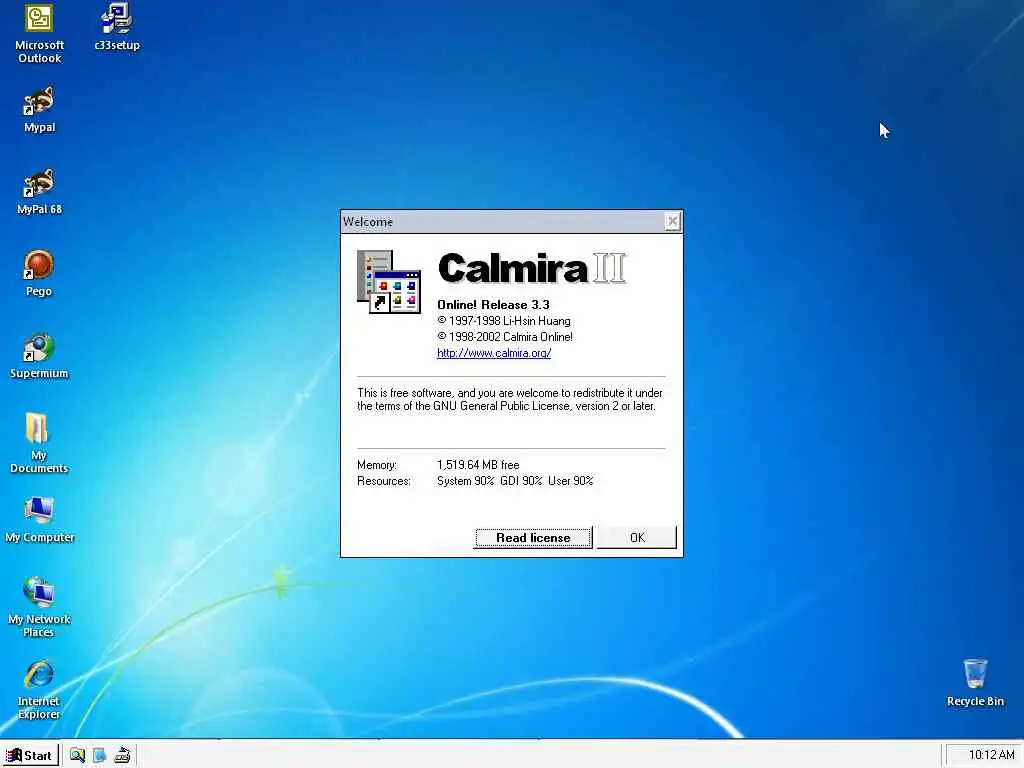Open the Microsoft Outlook desktop icon
Image resolution: width=1024 pixels, height=768 pixels.
click(39, 33)
